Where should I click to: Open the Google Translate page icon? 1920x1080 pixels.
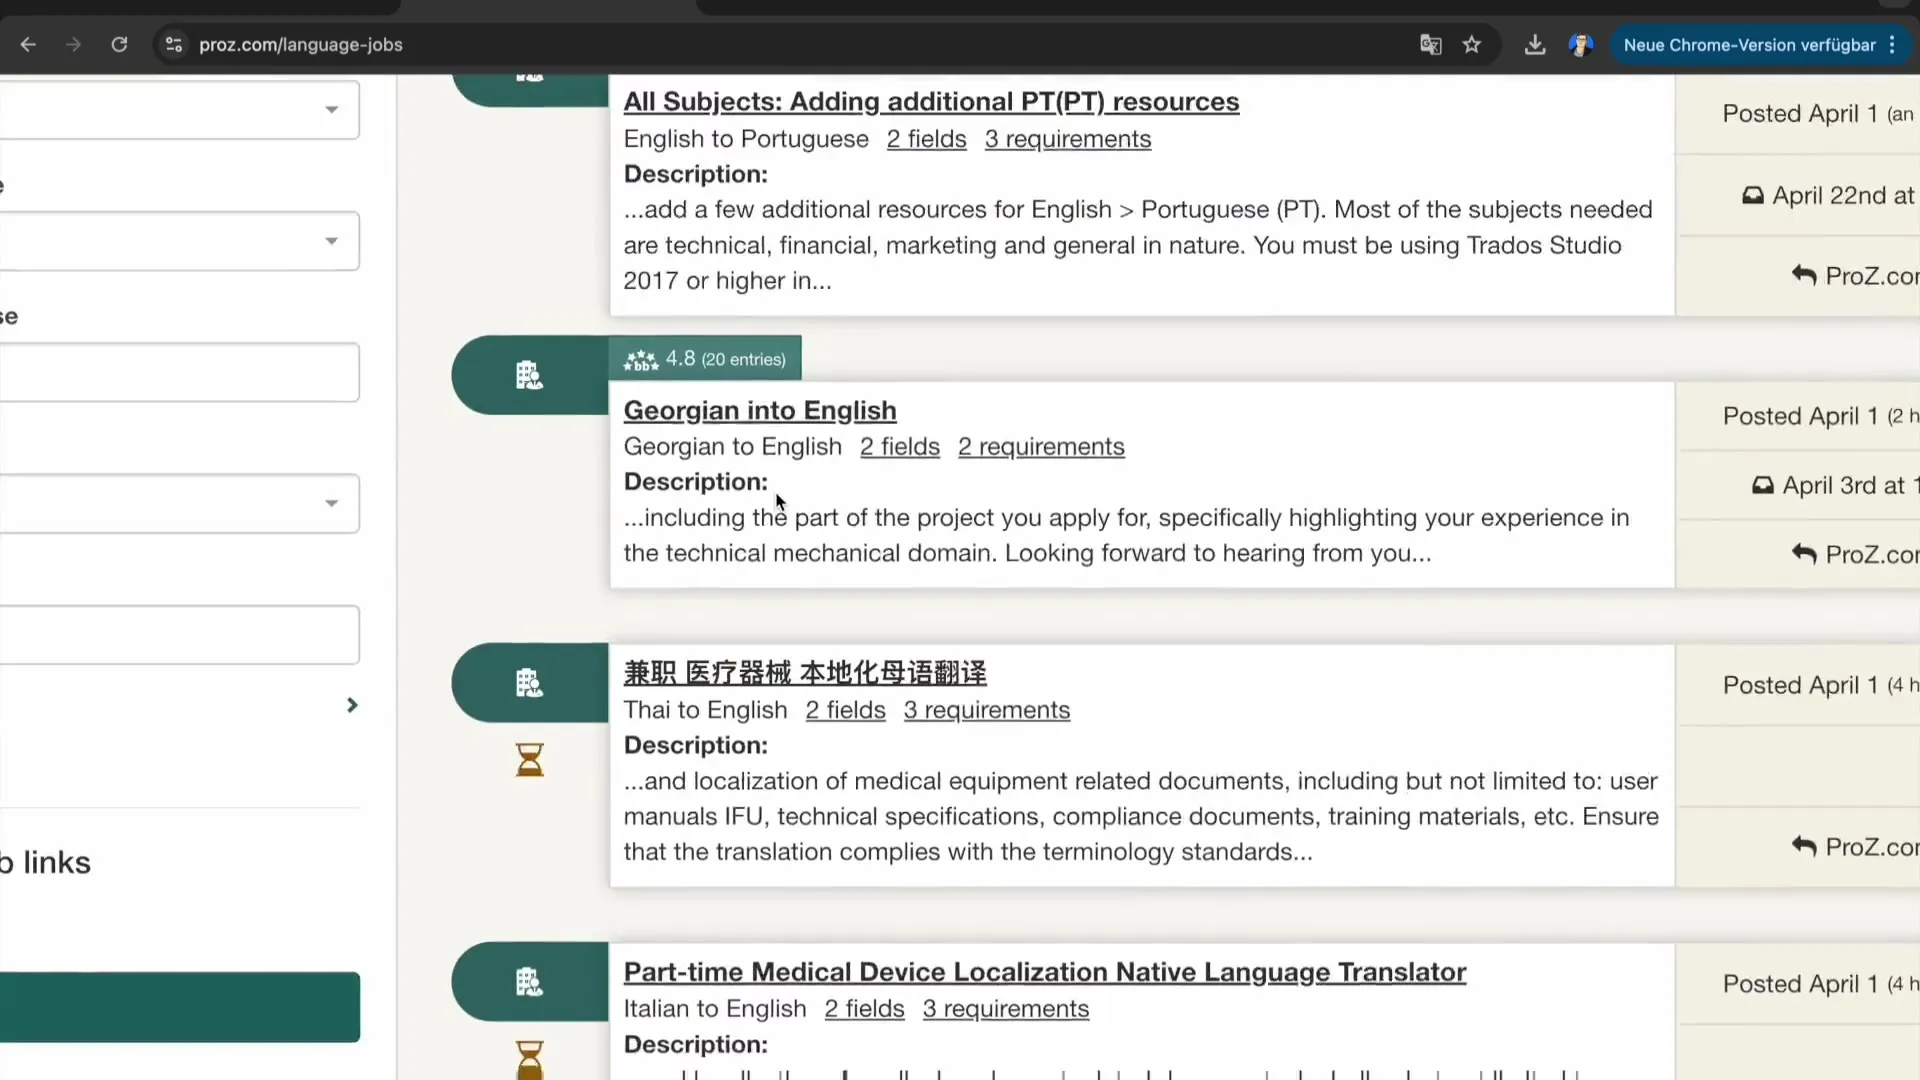pyautogui.click(x=1430, y=45)
